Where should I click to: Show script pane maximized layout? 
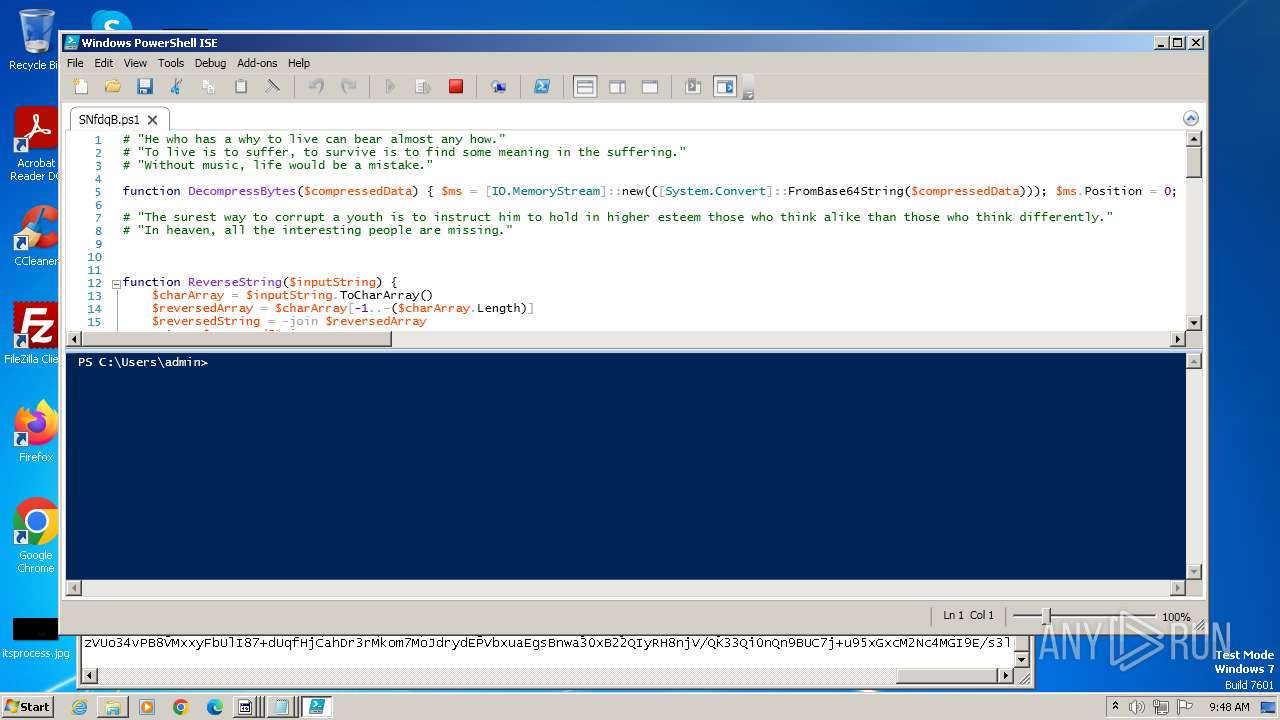[650, 87]
